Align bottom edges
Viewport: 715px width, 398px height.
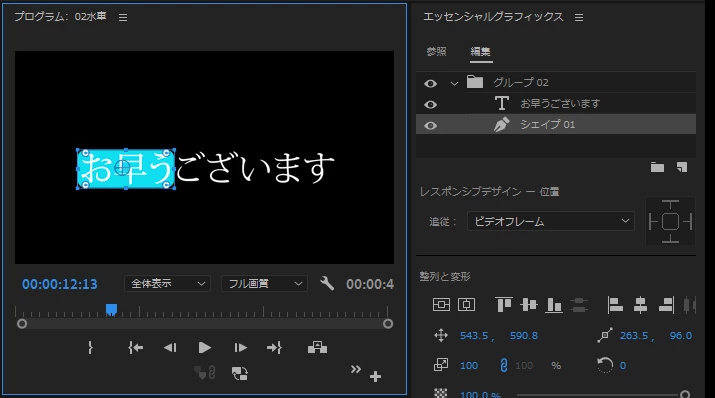pyautogui.click(x=554, y=305)
